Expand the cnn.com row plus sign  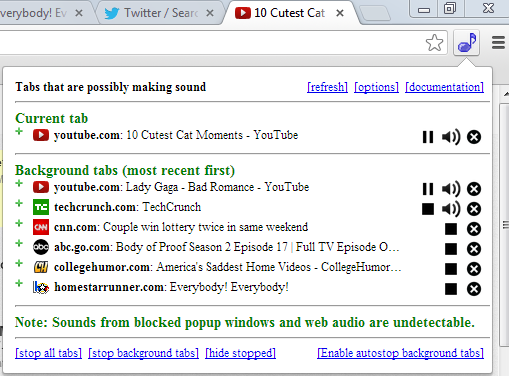19,223
